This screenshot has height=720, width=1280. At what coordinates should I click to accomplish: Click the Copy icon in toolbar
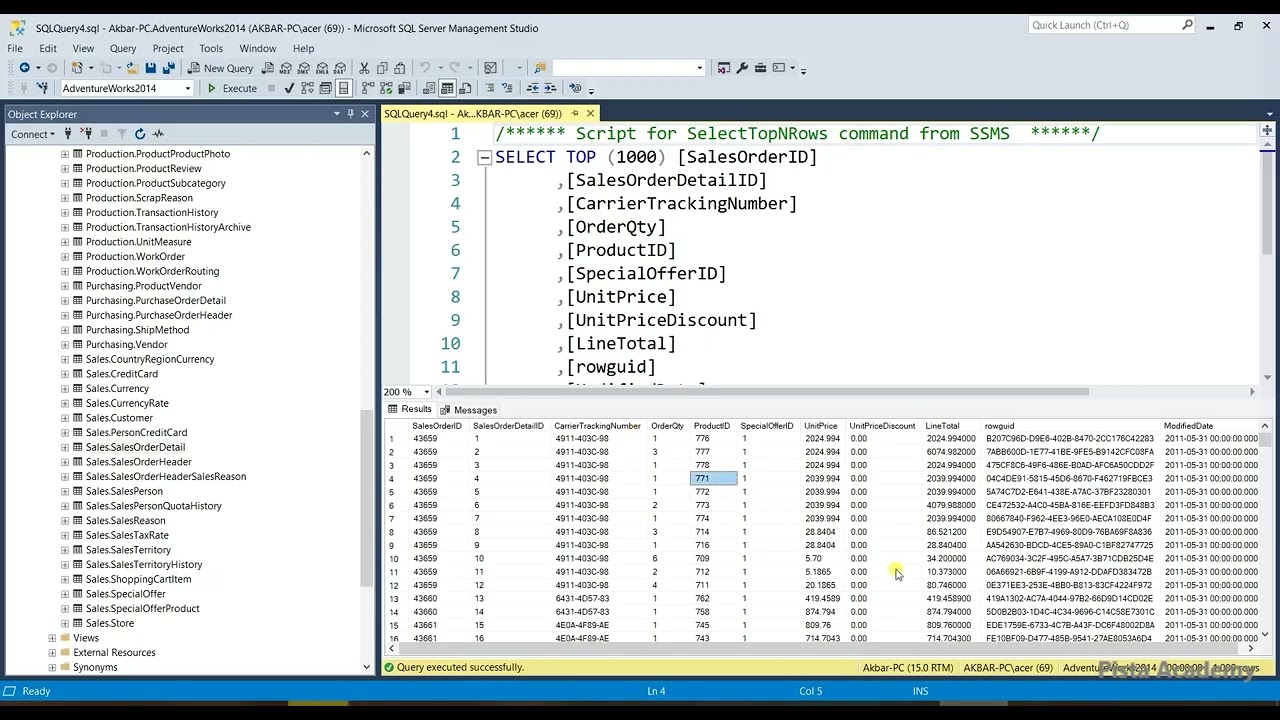click(x=382, y=68)
